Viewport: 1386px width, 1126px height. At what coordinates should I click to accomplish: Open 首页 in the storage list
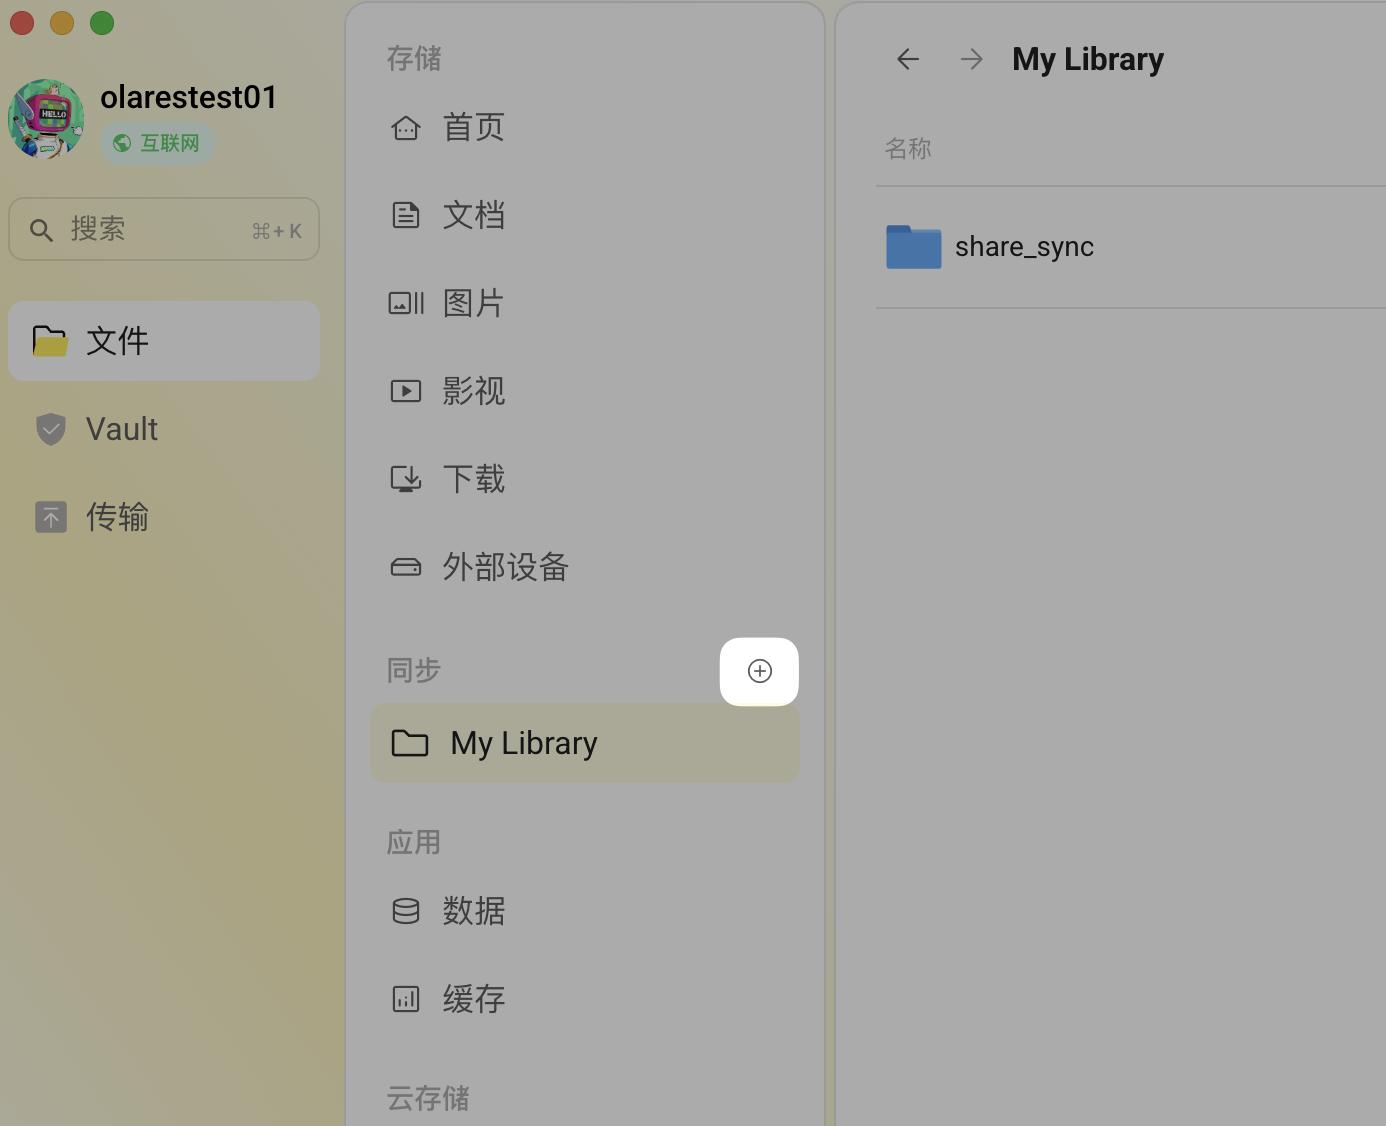(473, 128)
